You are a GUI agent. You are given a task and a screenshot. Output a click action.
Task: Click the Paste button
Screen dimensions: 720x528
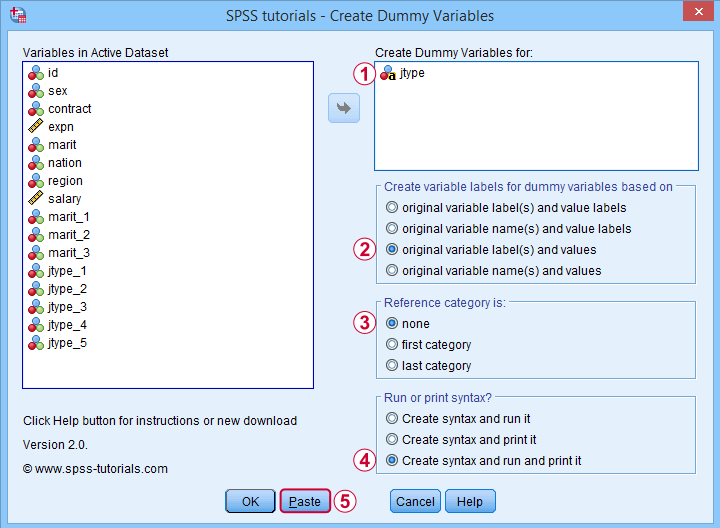pos(305,501)
